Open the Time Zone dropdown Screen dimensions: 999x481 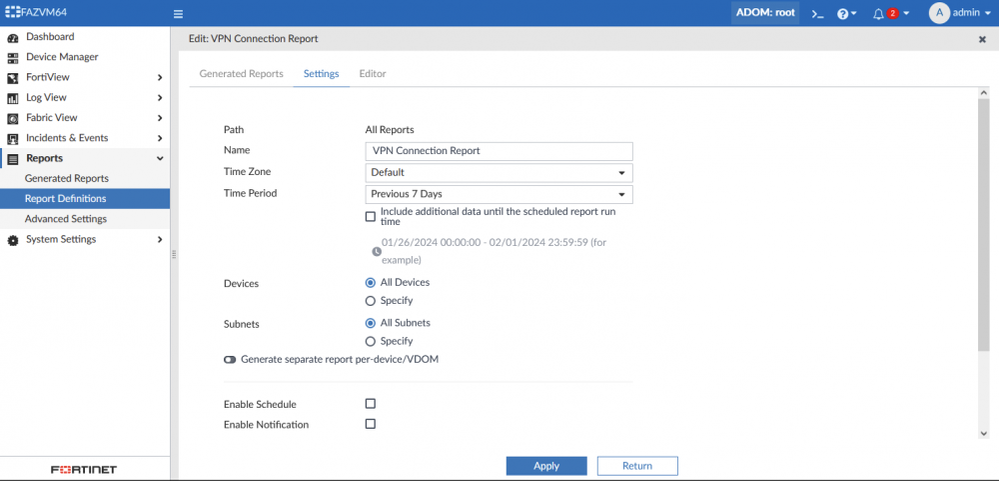tap(499, 172)
